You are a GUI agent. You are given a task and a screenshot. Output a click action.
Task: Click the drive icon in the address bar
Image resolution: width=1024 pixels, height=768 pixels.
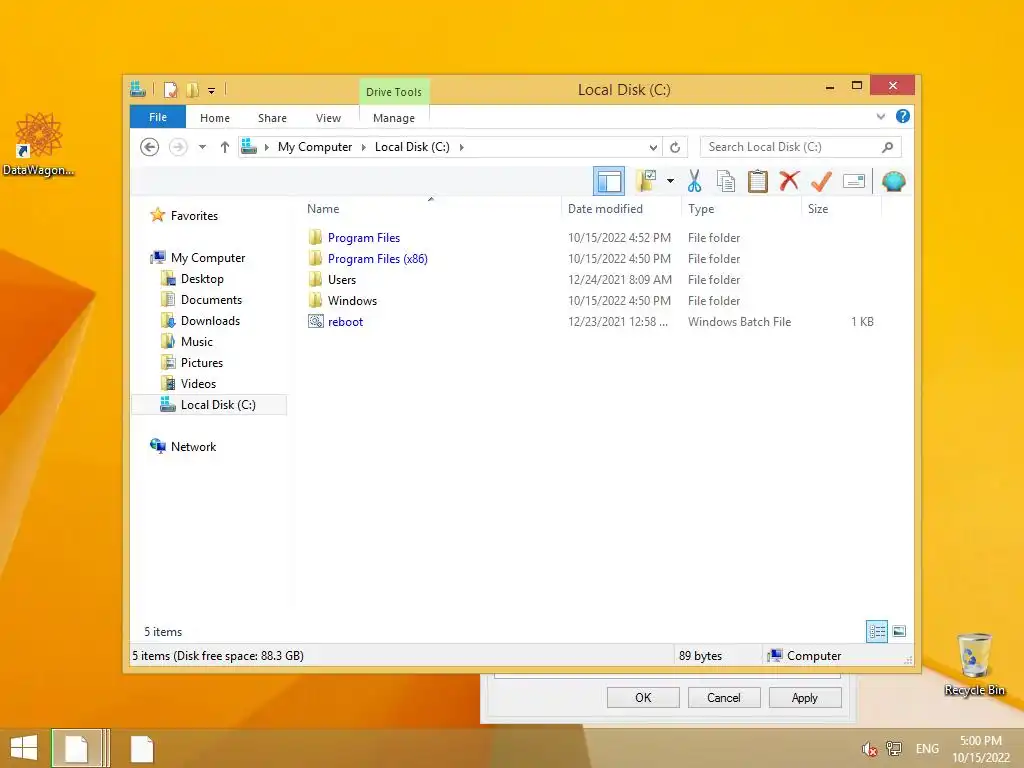point(249,146)
